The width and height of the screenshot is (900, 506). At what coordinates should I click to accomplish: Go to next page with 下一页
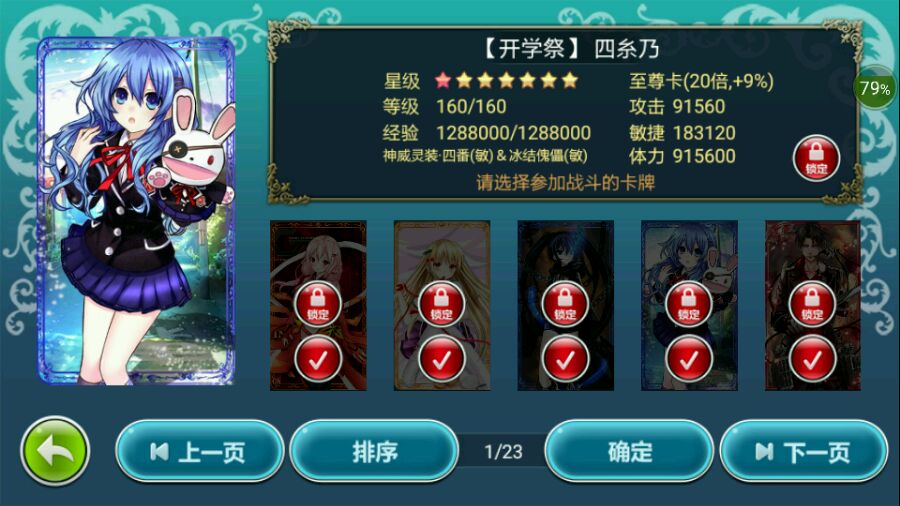pyautogui.click(x=804, y=451)
